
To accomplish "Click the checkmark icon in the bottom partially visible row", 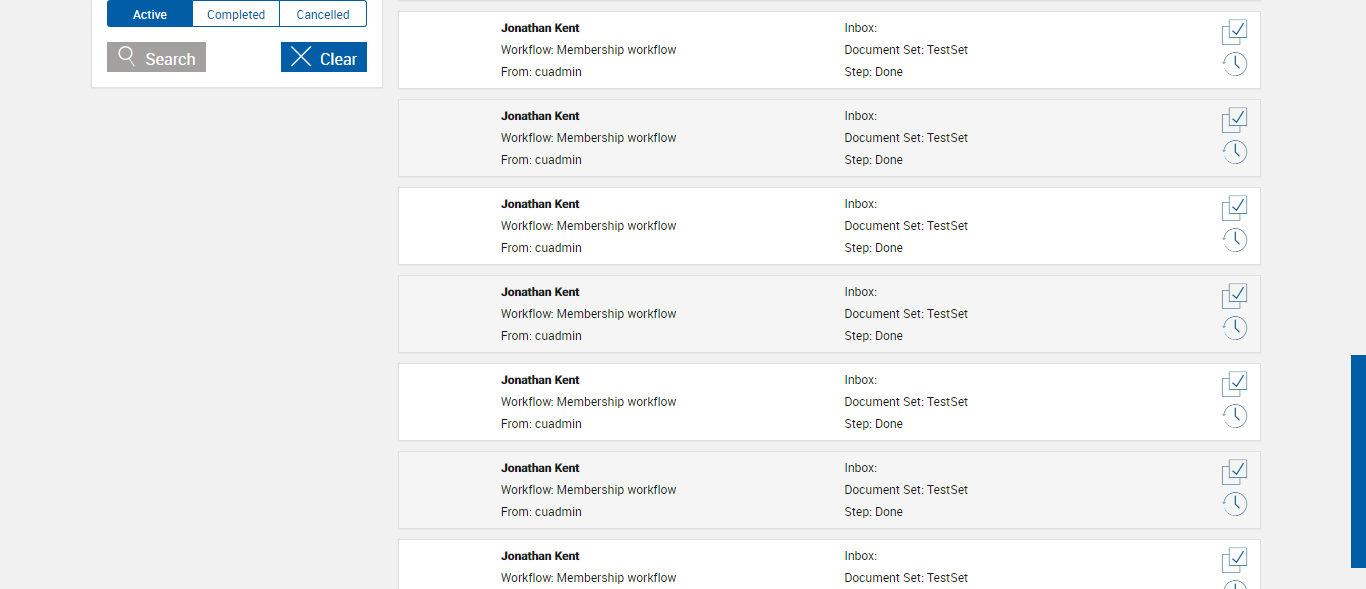I will 1235,560.
